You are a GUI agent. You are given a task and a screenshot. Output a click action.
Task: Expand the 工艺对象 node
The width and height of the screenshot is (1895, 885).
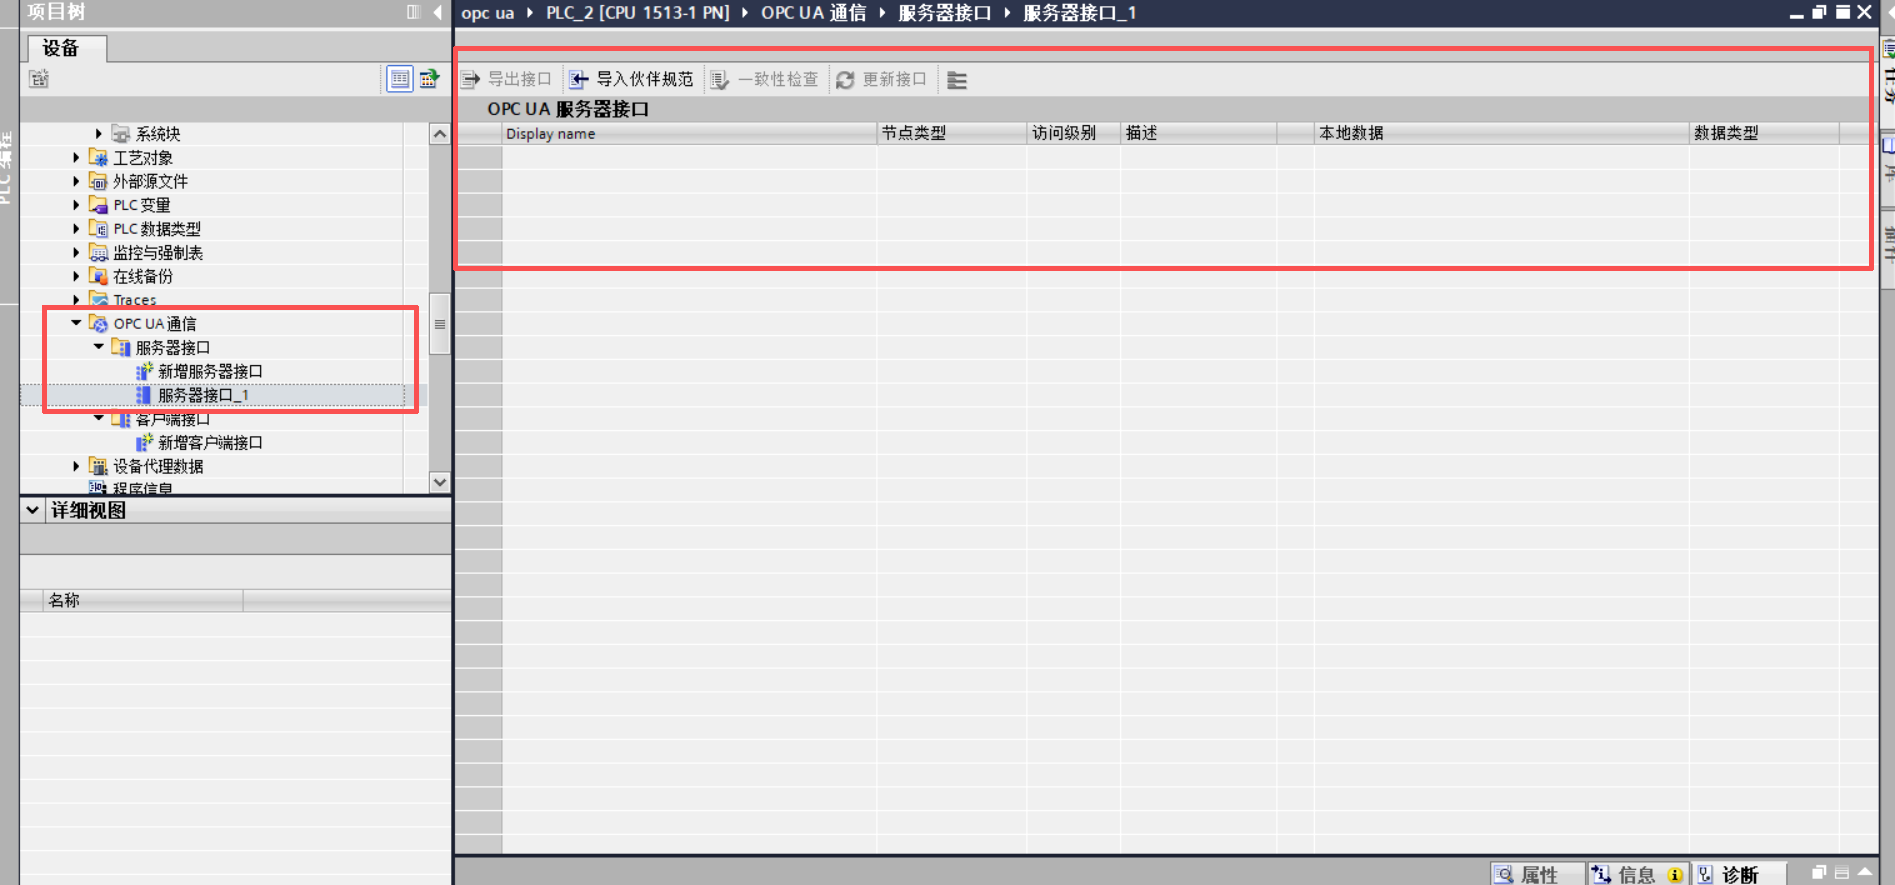76,157
